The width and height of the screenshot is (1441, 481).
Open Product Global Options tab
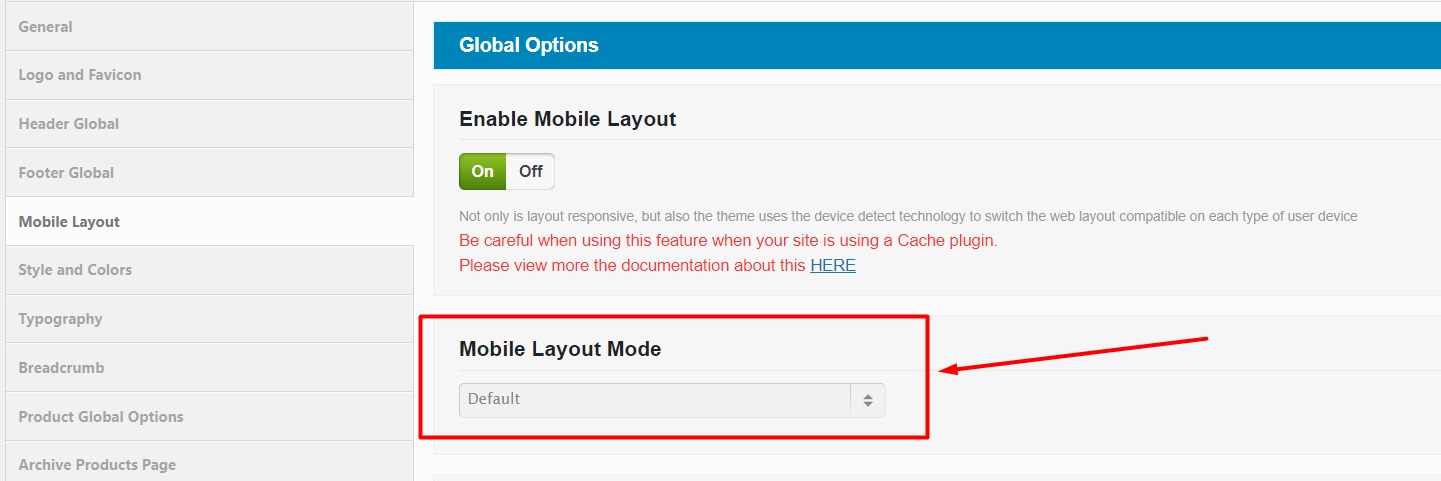101,417
